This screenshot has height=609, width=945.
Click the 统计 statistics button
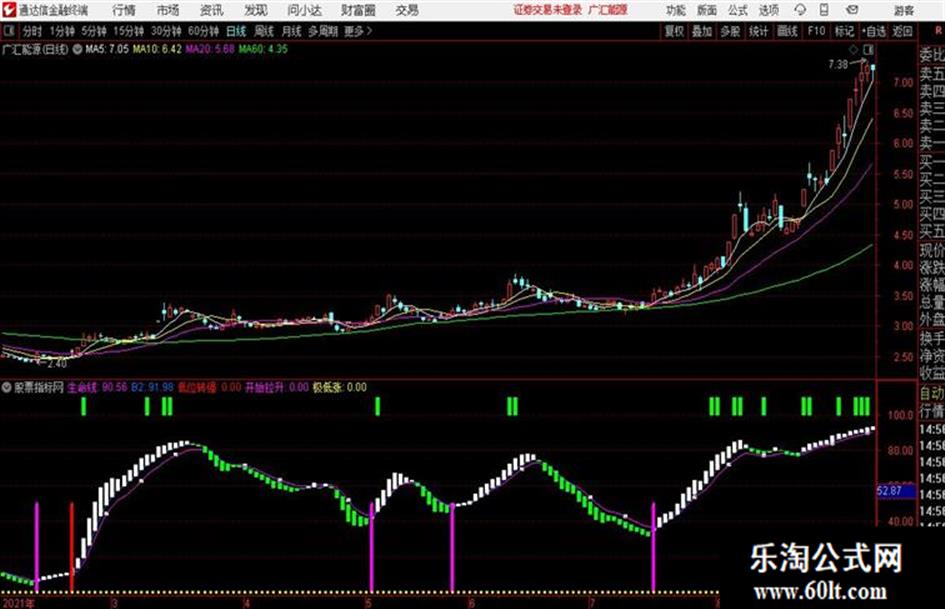pos(759,31)
